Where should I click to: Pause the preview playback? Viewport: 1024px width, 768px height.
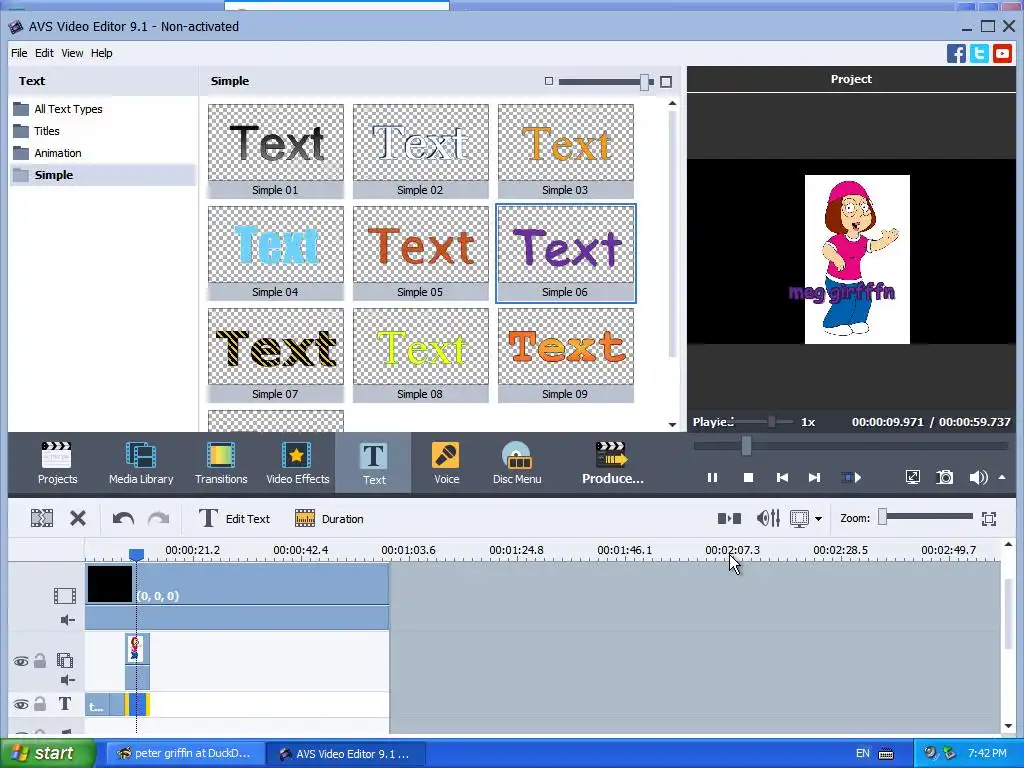712,477
